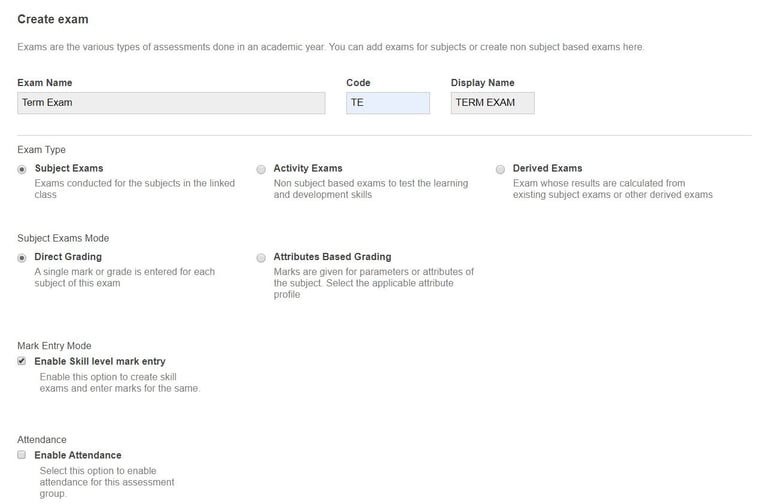This screenshot has width=768, height=504.
Task: Check the Enable Attendance checkbox
Action: click(x=22, y=455)
